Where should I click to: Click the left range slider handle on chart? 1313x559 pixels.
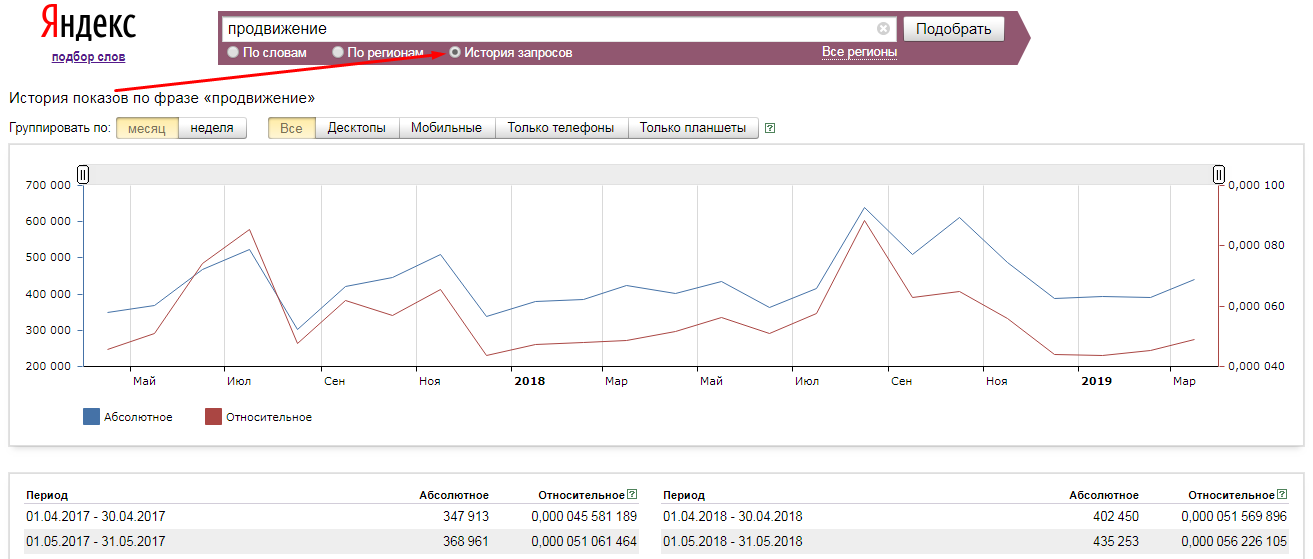83,175
